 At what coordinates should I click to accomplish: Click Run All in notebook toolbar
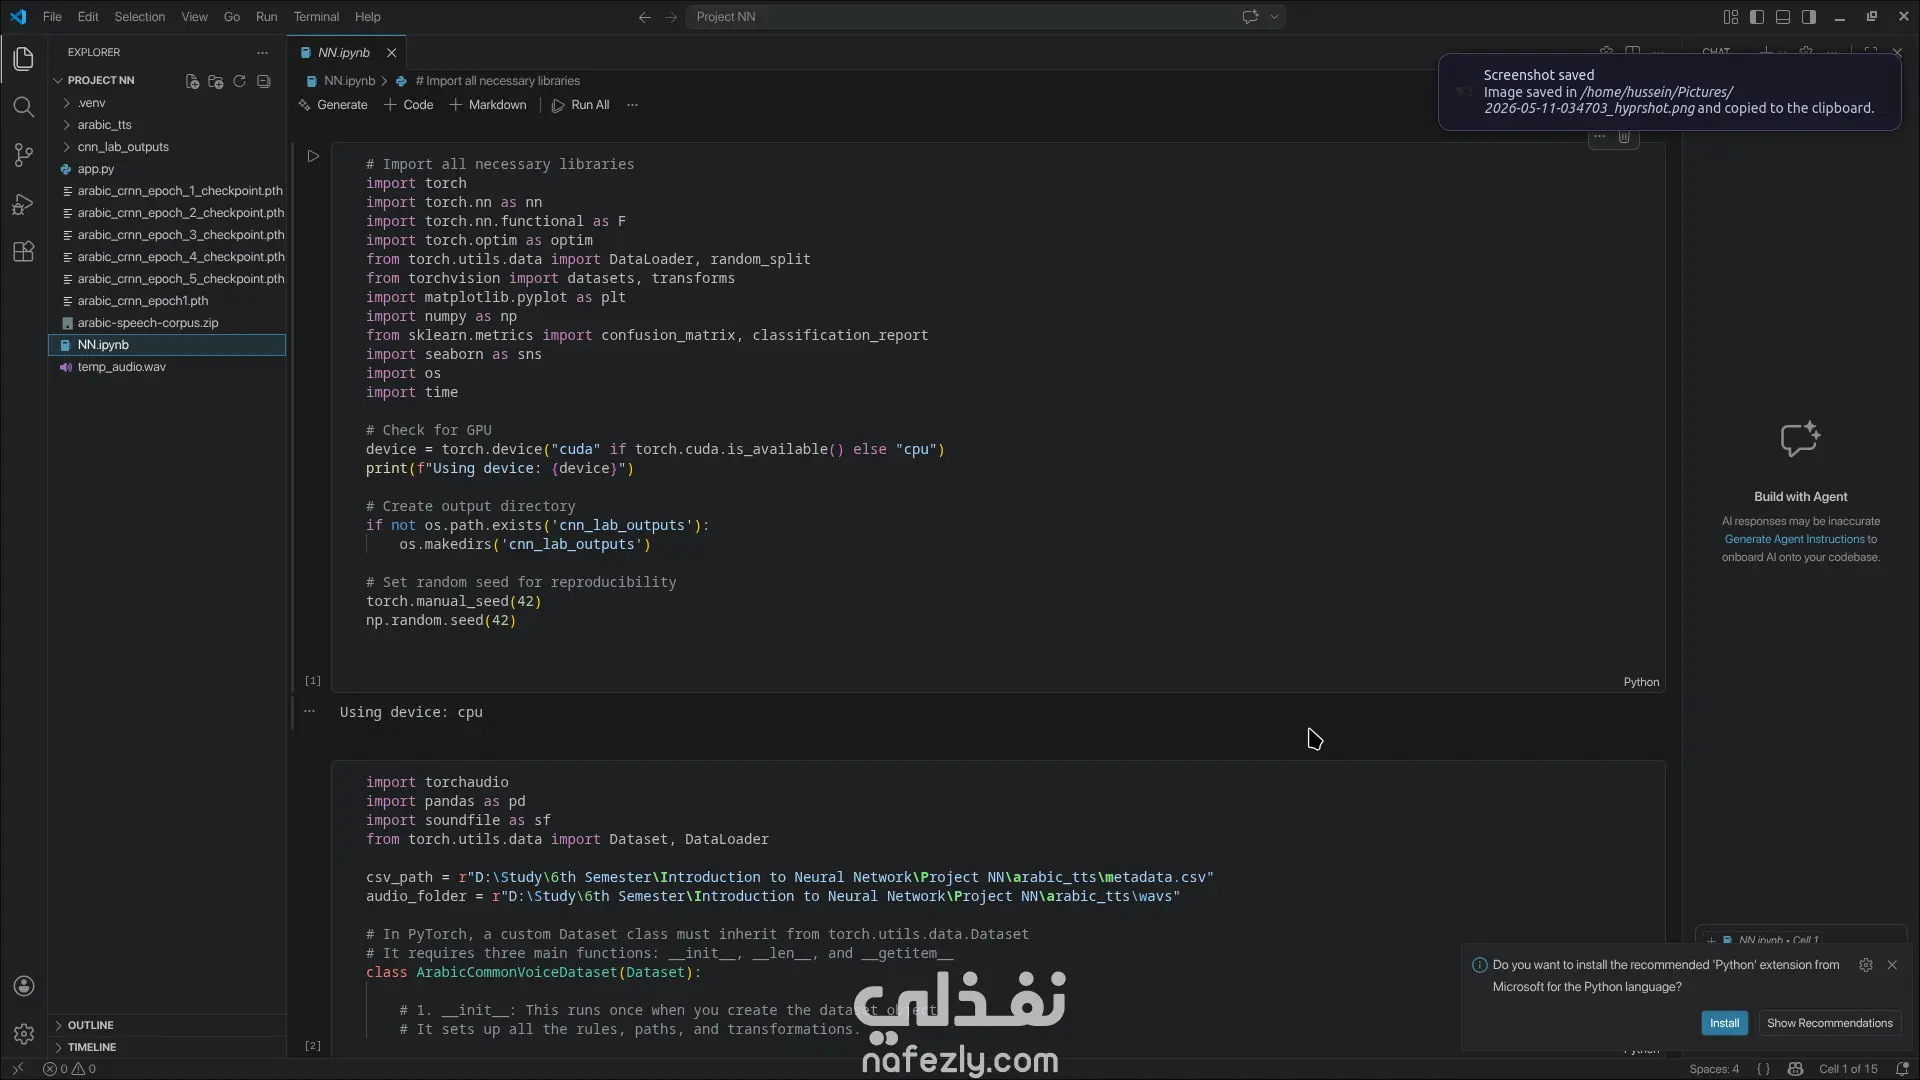580,105
